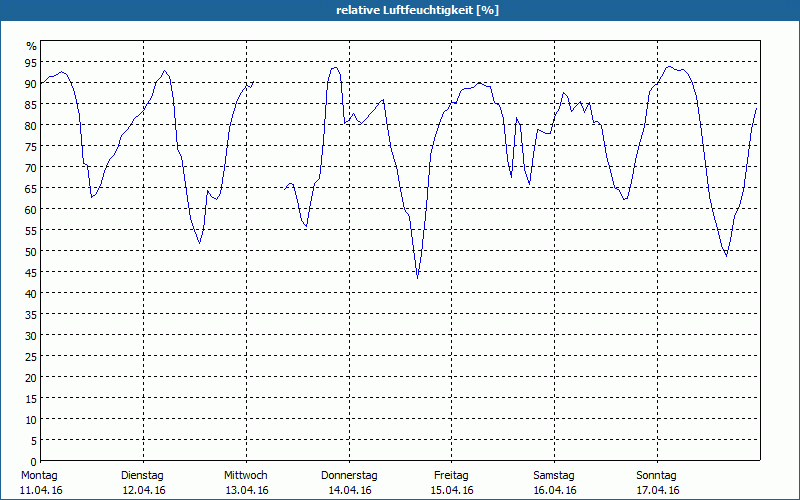The image size is (800, 500).
Task: Click the y-axis tick label '95'
Action: (31, 62)
